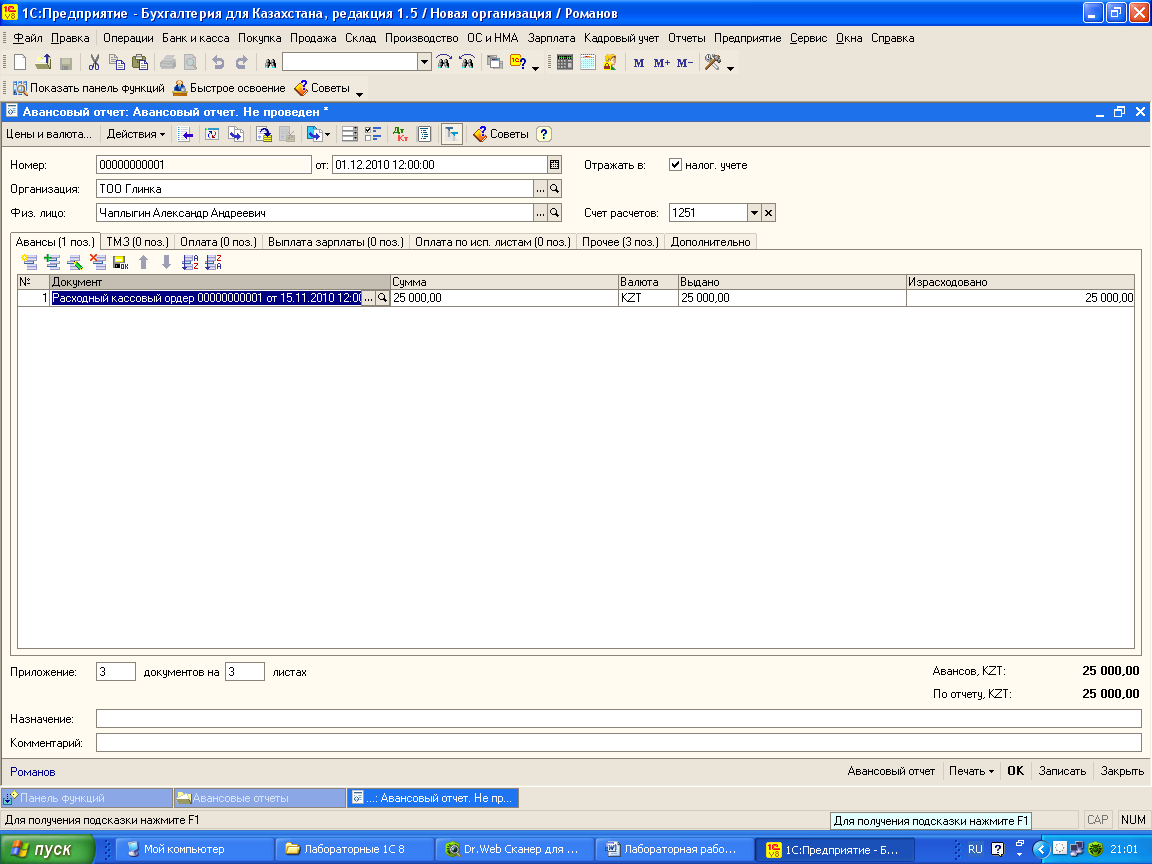Click the magnifier icon next to Организация field
The width and height of the screenshot is (1152, 864).
555,189
